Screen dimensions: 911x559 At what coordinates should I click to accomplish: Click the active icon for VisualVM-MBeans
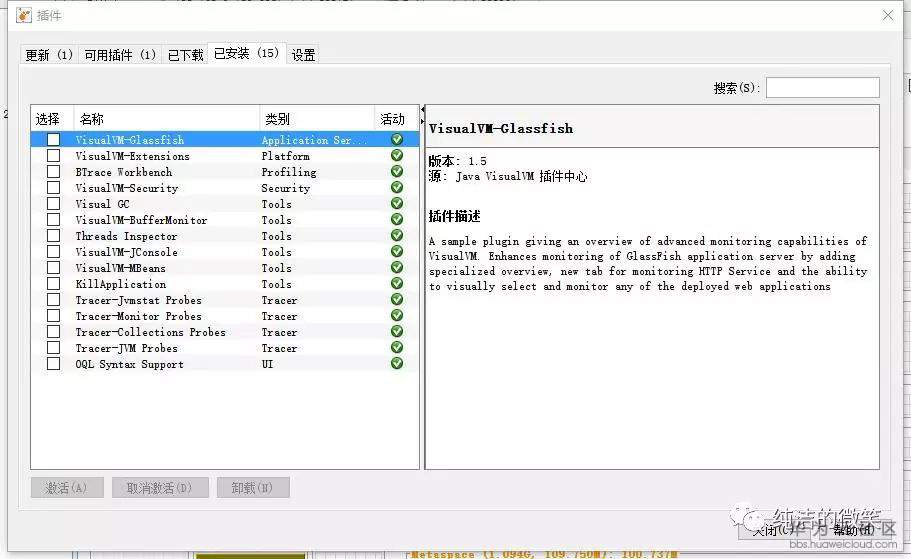(397, 267)
